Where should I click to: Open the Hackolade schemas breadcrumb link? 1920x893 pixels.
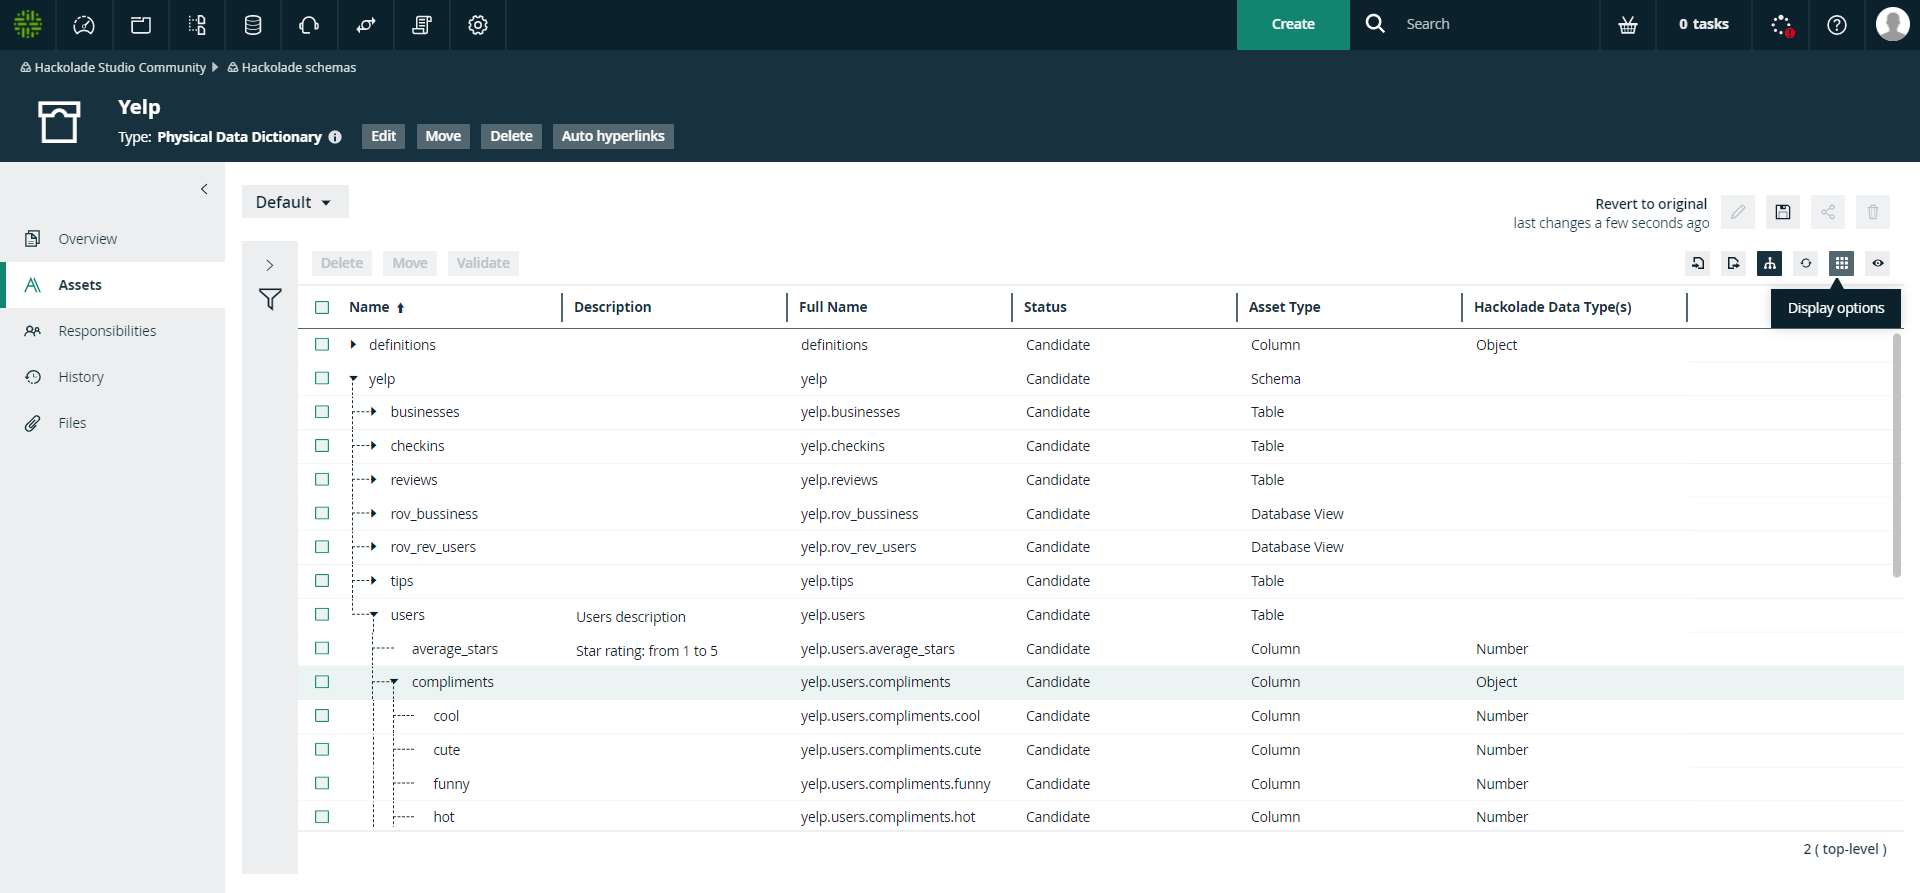click(x=298, y=67)
